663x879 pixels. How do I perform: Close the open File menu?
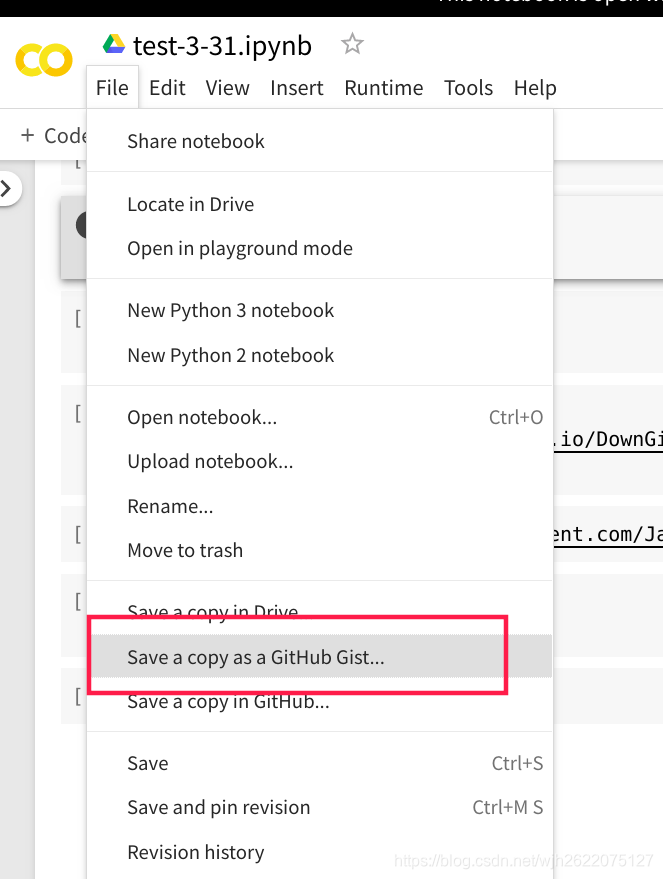point(112,88)
